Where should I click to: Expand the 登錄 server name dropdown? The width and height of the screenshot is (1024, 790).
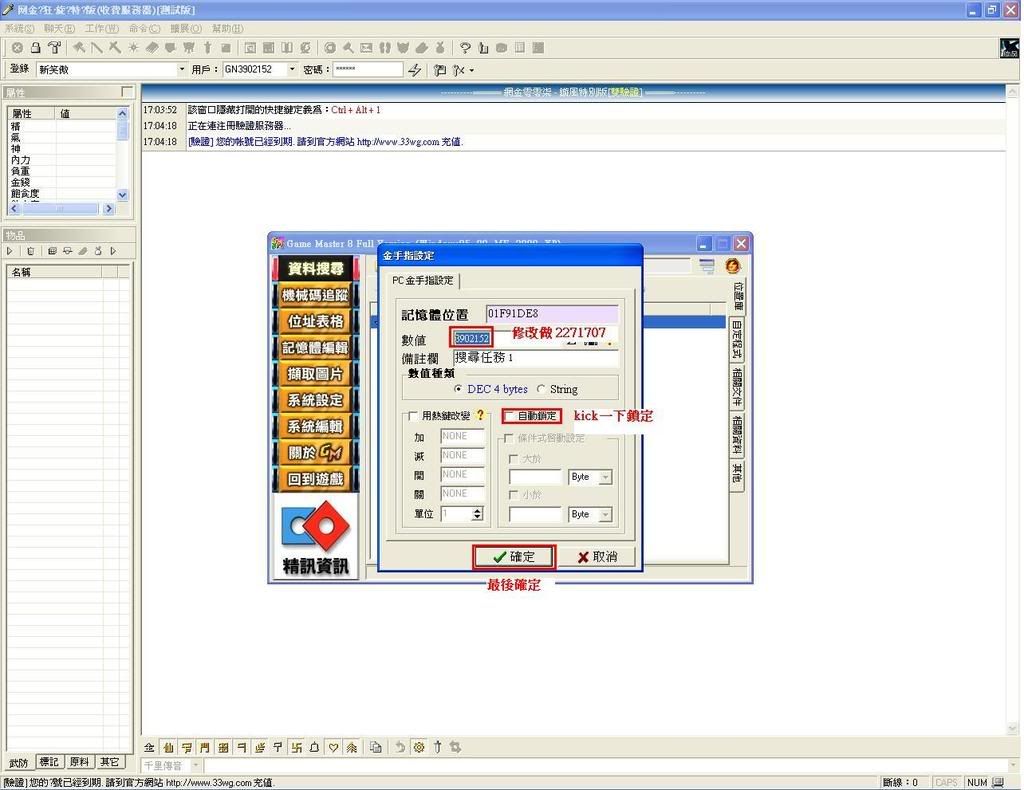(182, 70)
